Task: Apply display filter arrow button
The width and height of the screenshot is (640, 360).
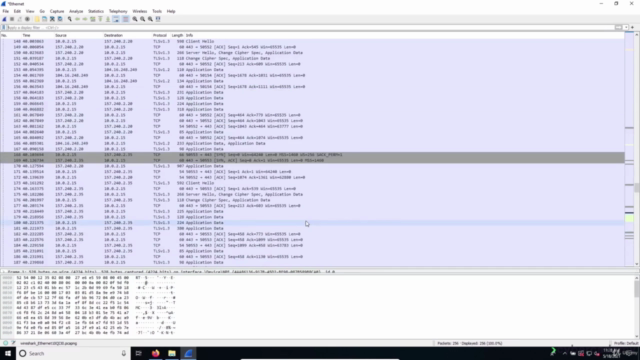Action: click(x=619, y=27)
